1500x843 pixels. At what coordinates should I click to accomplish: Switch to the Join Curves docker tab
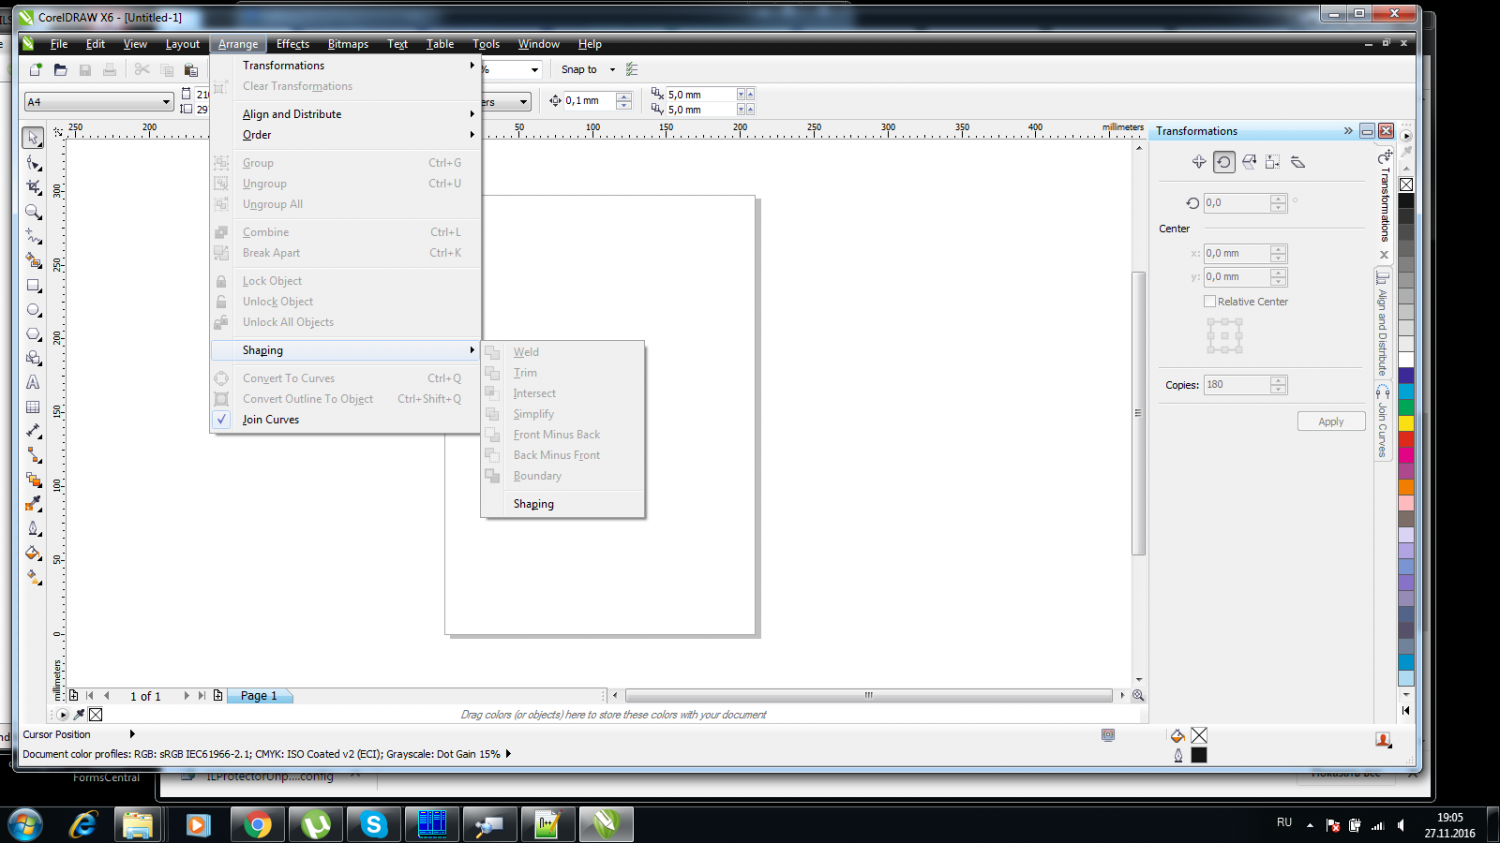click(x=1383, y=422)
